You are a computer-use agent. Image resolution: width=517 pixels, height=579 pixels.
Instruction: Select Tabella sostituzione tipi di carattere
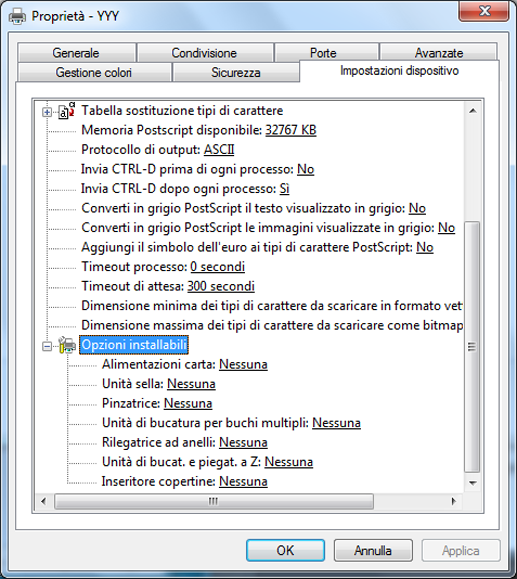click(x=182, y=110)
